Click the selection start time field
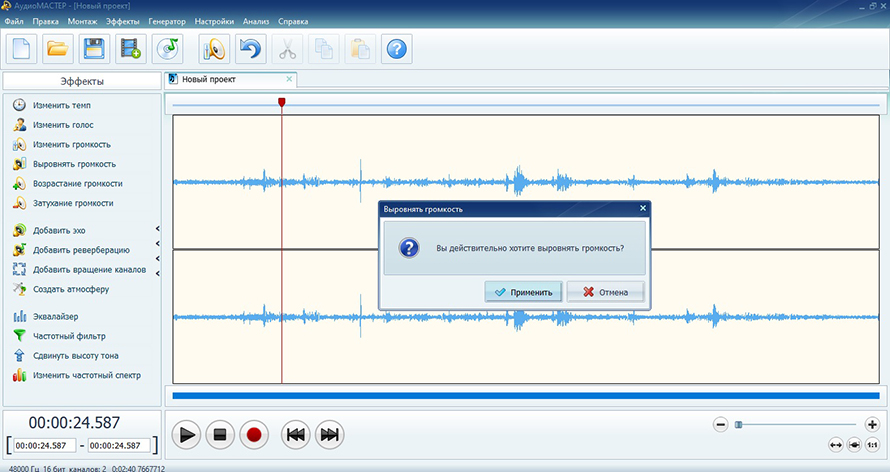The image size is (890, 472). coord(42,445)
